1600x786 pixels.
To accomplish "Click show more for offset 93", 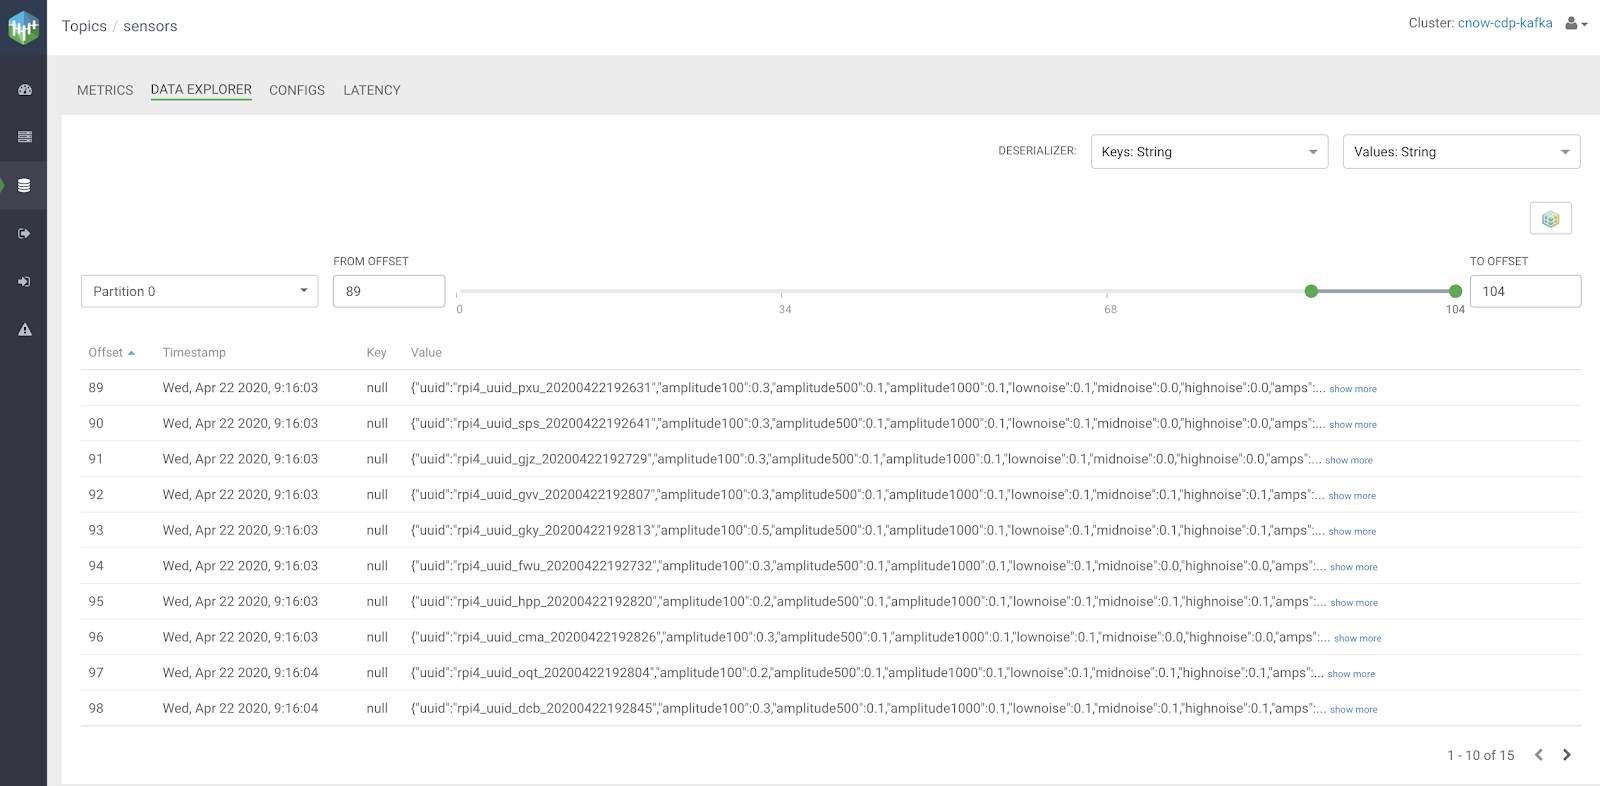I will (x=1352, y=532).
